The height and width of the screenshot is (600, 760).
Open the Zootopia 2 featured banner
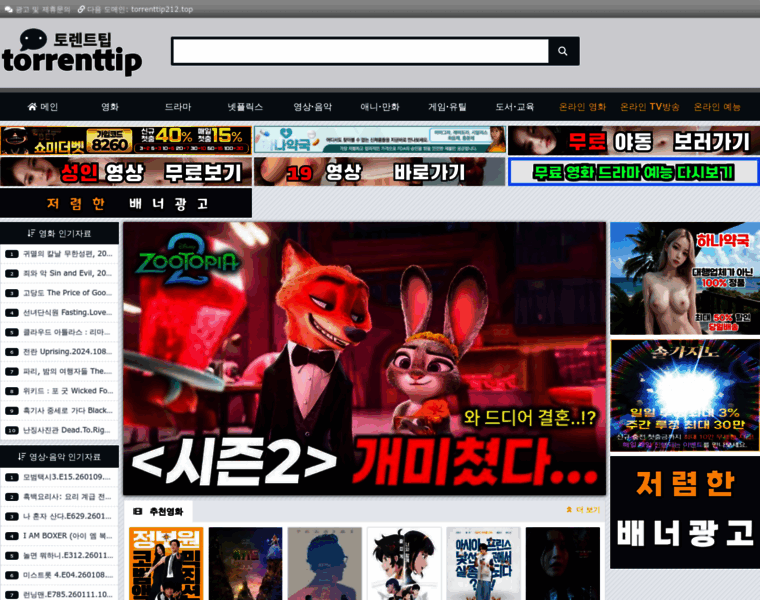coord(364,359)
